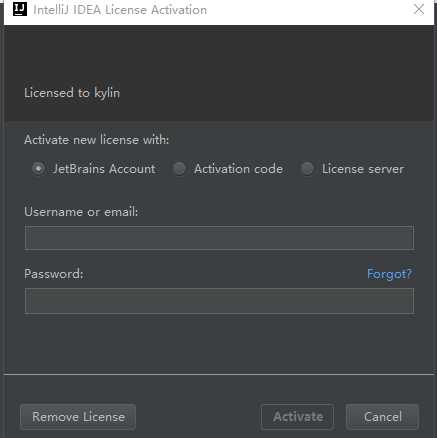The width and height of the screenshot is (437, 438).
Task: Dismiss dialog with the Cancel button
Action: [382, 417]
